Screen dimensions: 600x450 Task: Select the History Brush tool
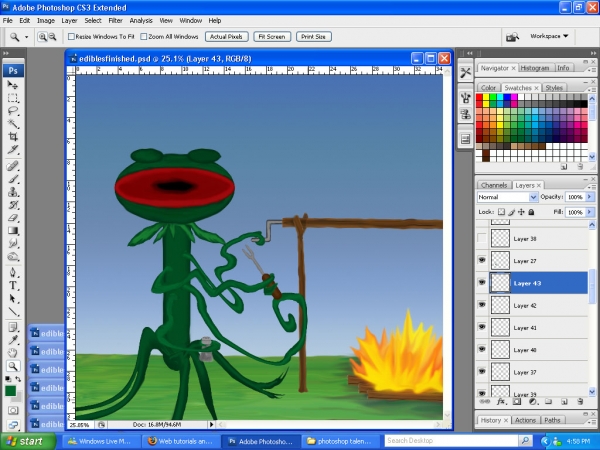click(x=13, y=205)
